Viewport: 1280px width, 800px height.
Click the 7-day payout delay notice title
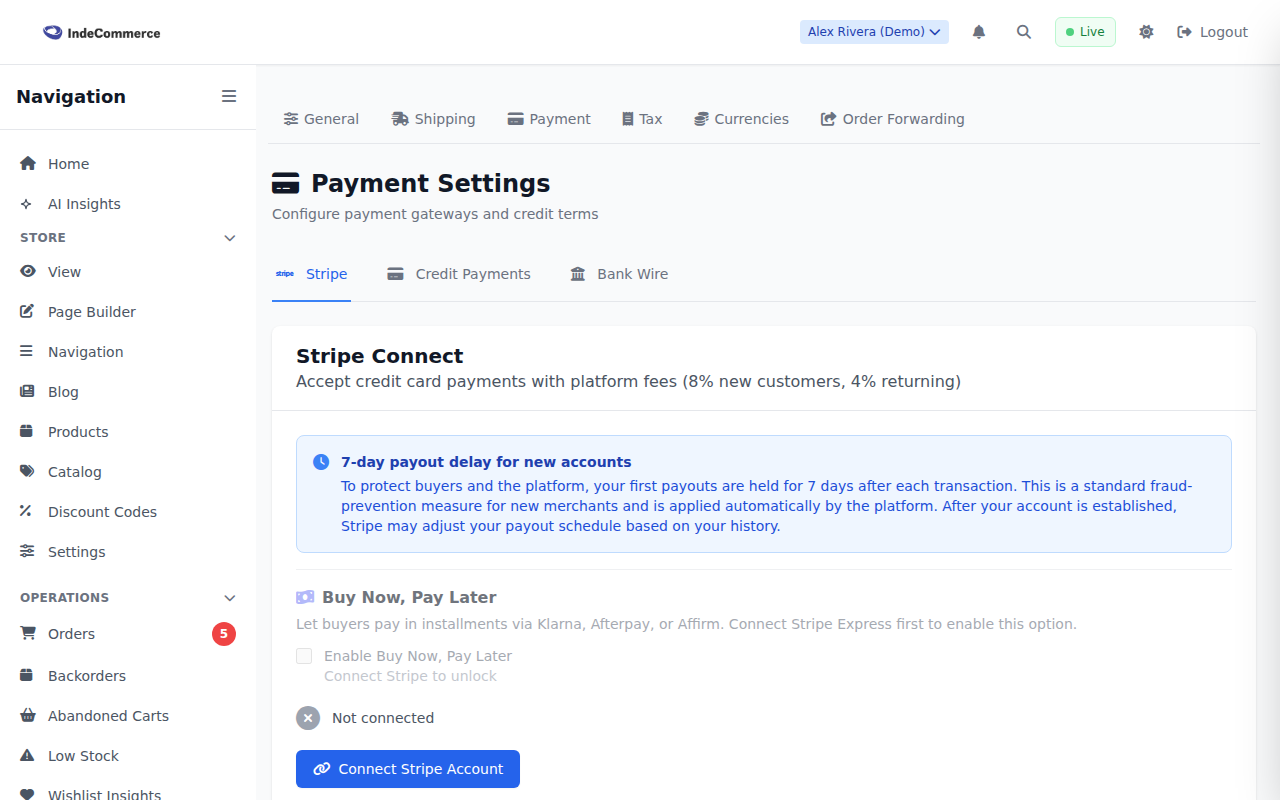click(486, 462)
